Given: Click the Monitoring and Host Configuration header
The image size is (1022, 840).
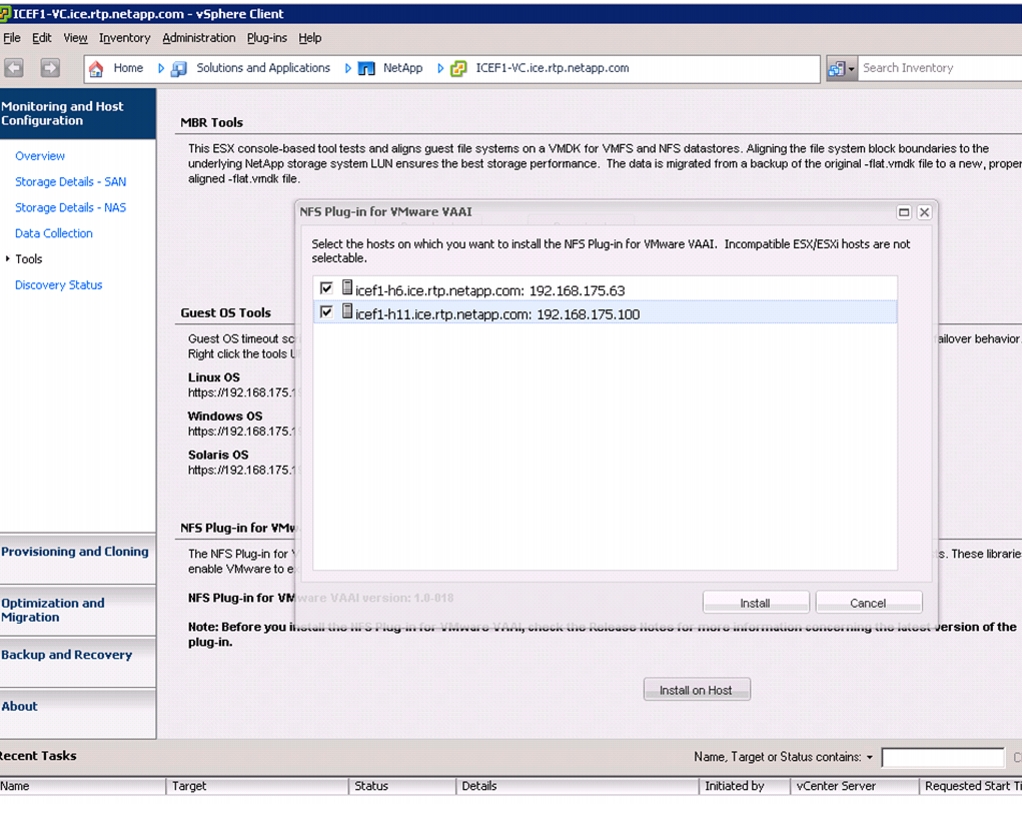Looking at the screenshot, I should [x=78, y=113].
